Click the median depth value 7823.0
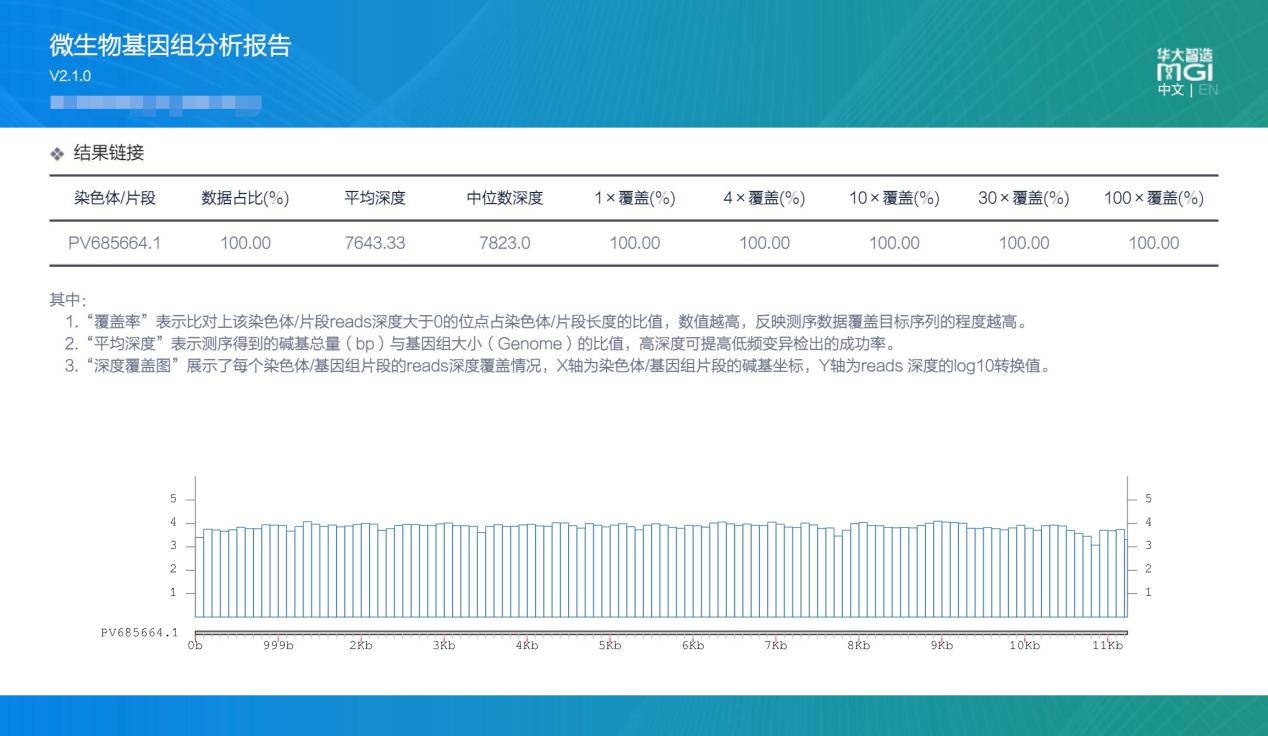The width and height of the screenshot is (1268, 736). [x=504, y=243]
